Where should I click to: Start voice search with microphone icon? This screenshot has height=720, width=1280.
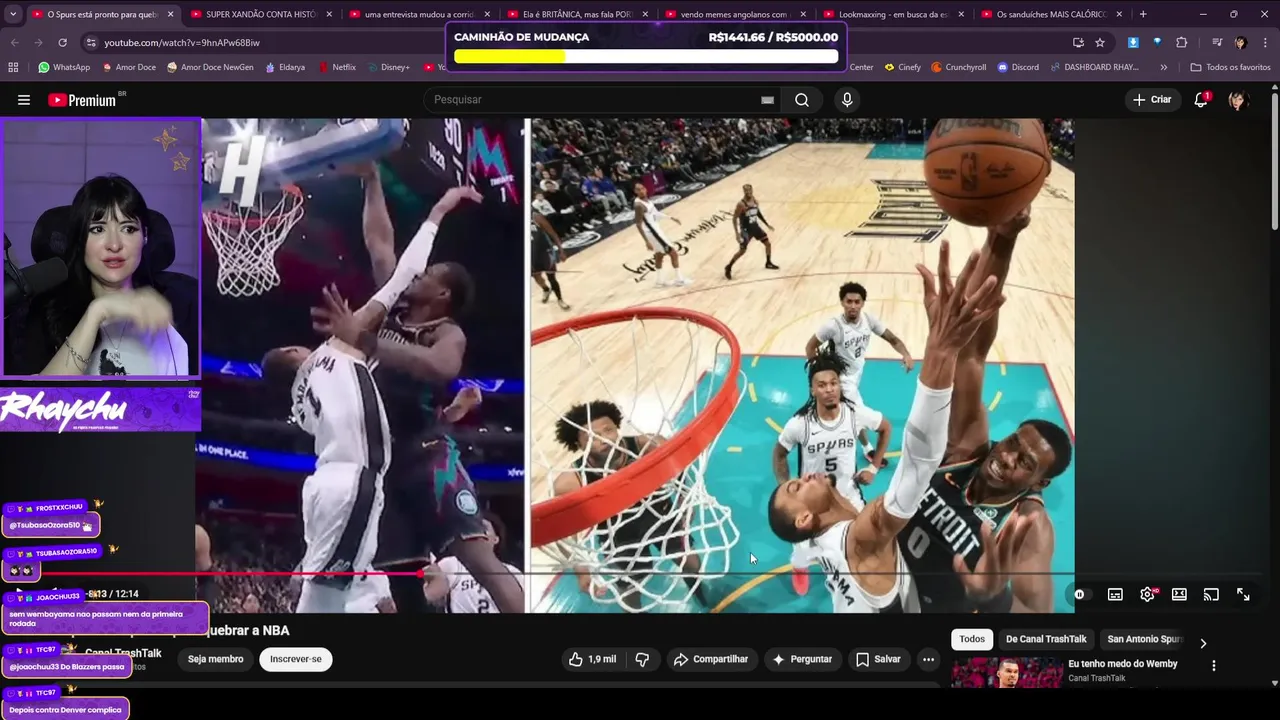tap(847, 100)
